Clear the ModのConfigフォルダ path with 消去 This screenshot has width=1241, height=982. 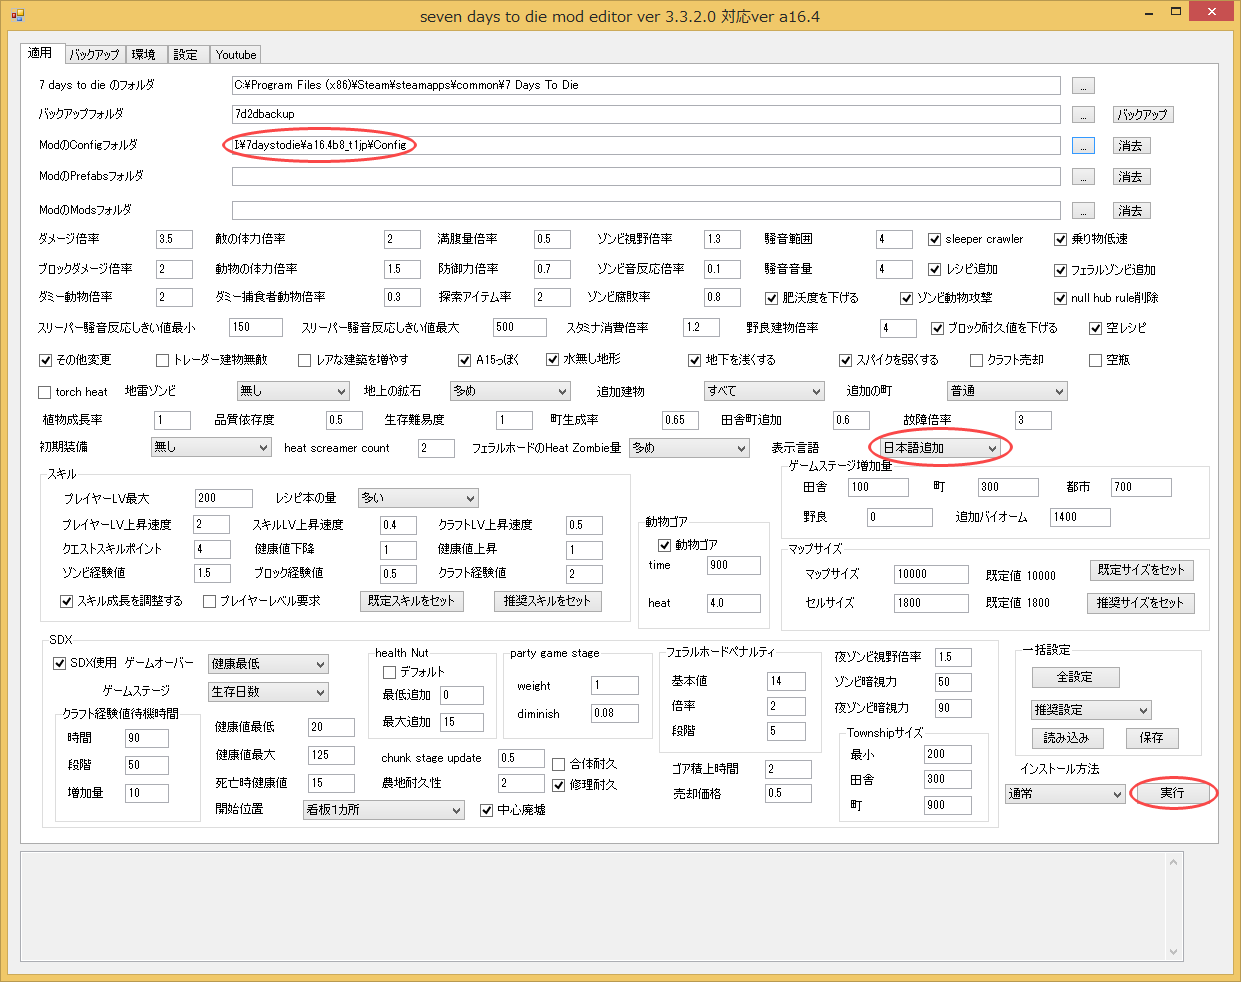(x=1132, y=146)
